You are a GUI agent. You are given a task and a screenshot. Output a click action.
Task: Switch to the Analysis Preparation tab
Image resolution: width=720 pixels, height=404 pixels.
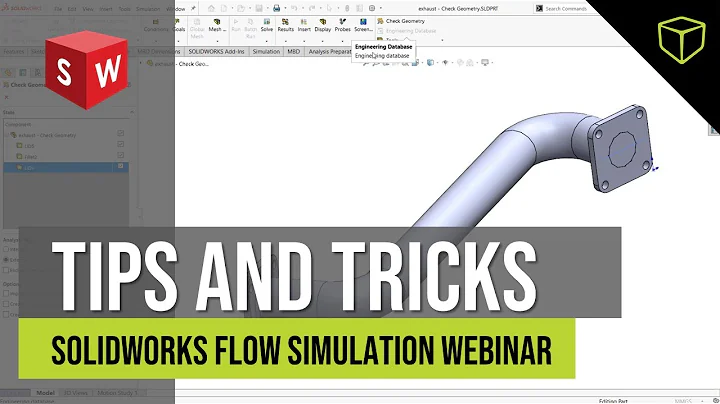click(x=329, y=51)
